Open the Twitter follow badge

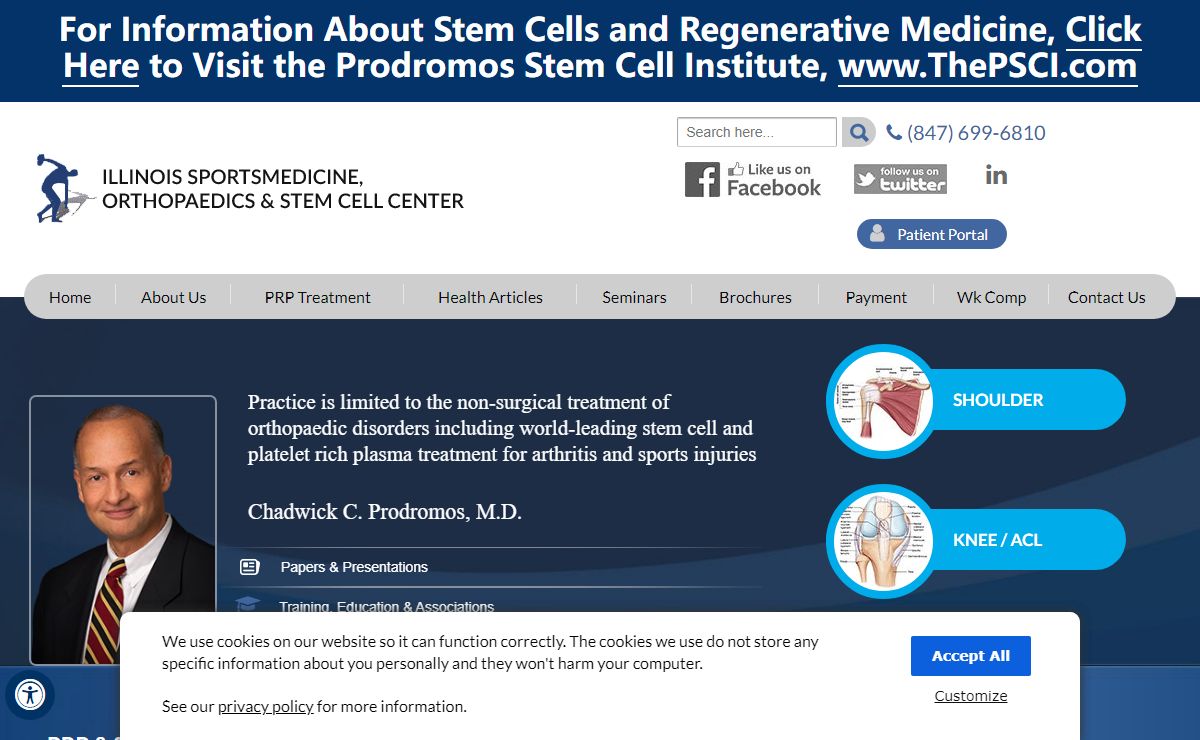point(900,179)
